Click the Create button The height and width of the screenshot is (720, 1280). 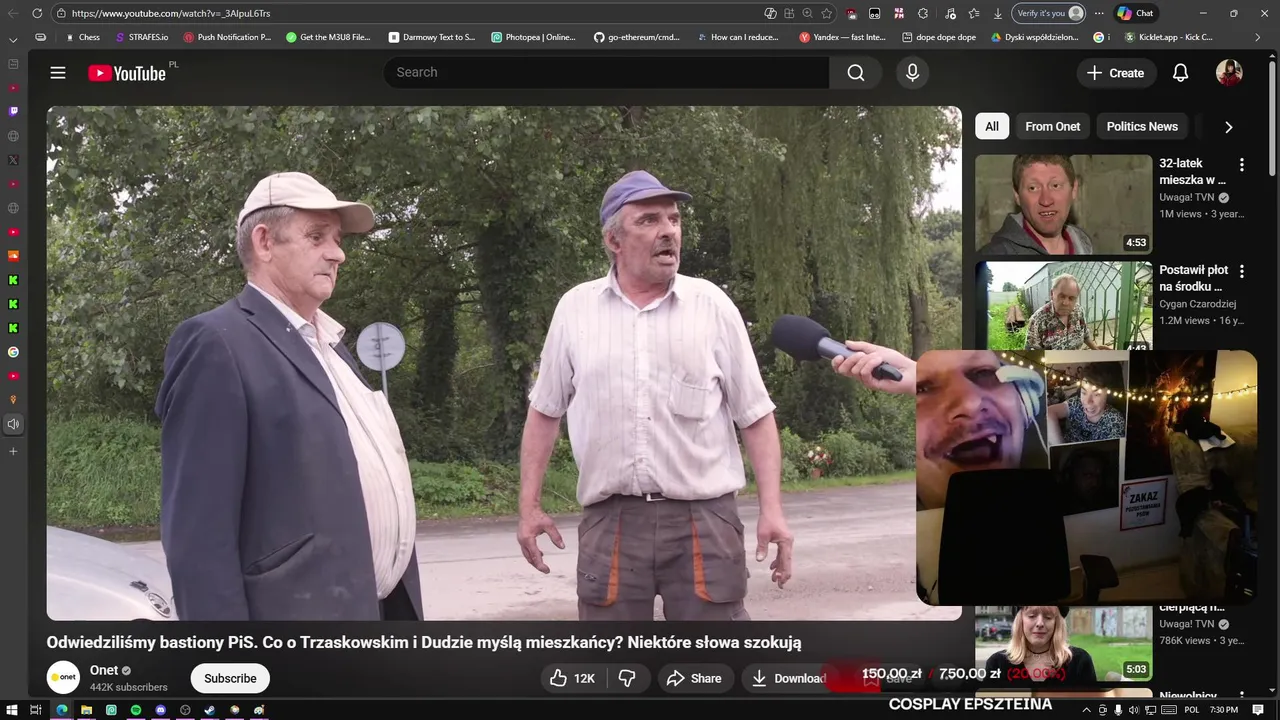coord(1115,73)
